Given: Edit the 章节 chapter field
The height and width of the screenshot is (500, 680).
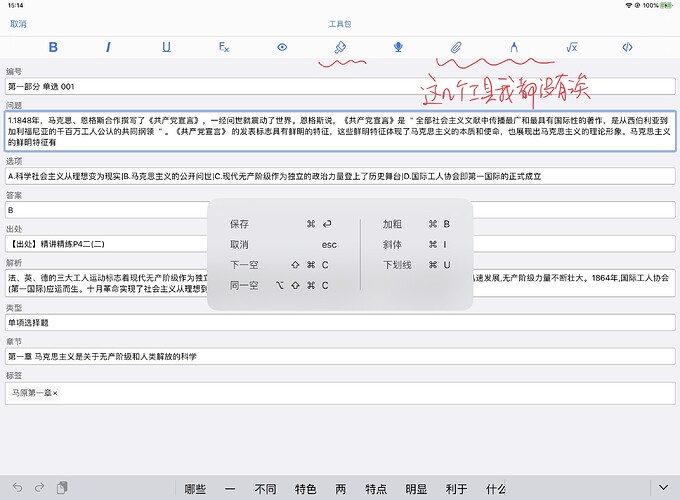Looking at the screenshot, I should pos(340,356).
